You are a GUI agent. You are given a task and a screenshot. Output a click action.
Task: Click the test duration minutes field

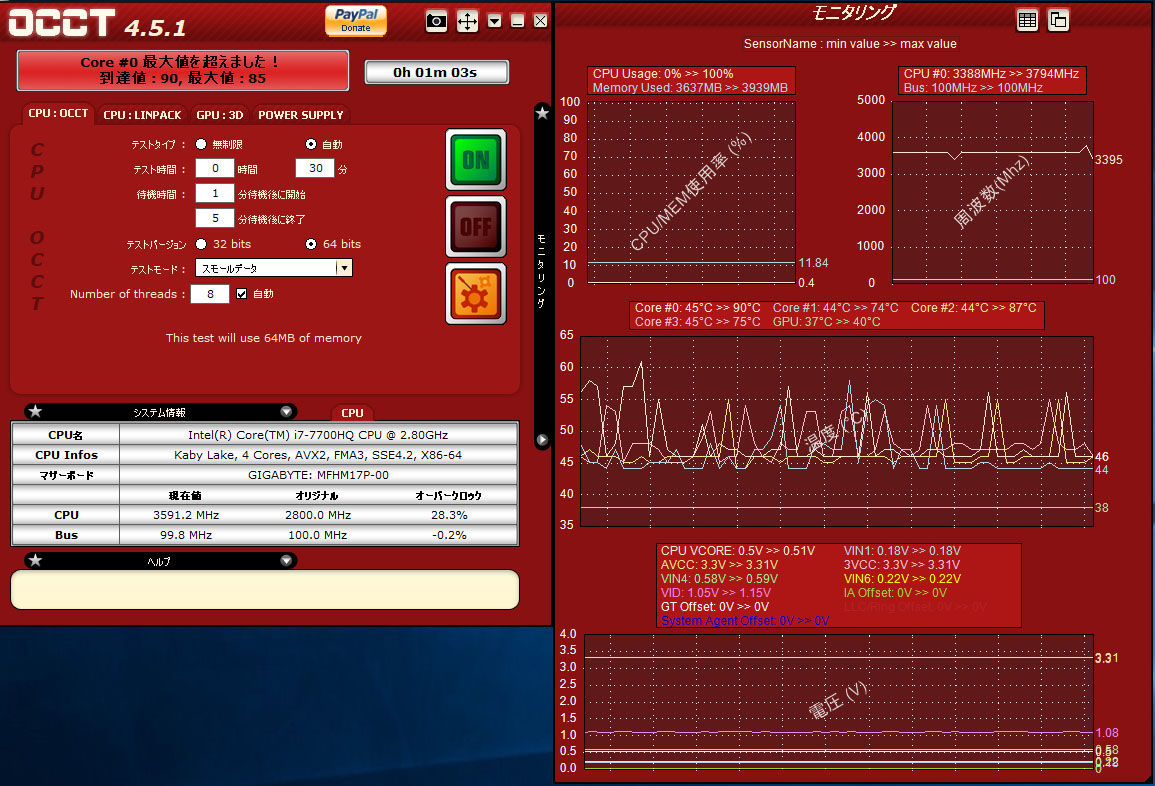click(x=314, y=169)
